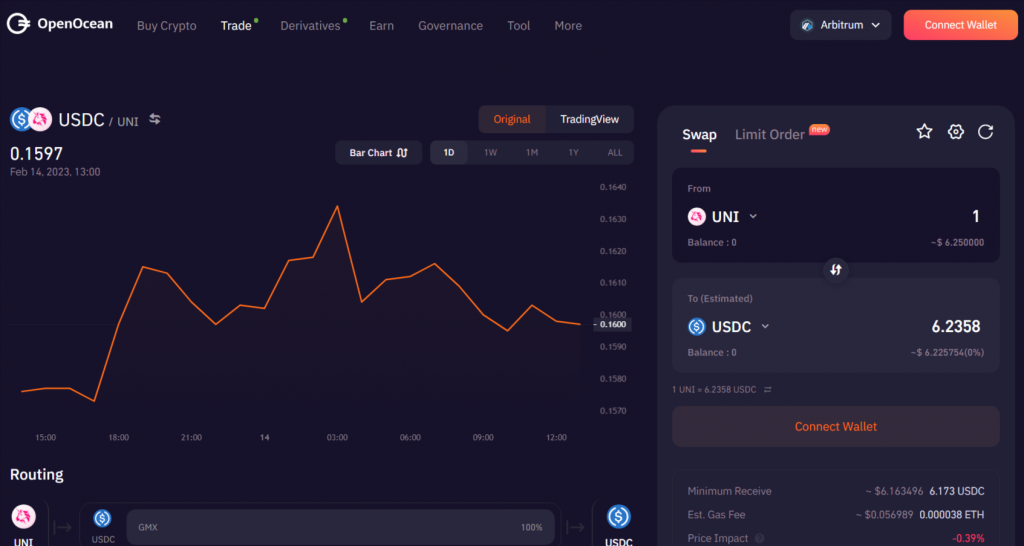1024x546 pixels.
Task: Click the 0.1600 price marker on chart
Action: (613, 325)
